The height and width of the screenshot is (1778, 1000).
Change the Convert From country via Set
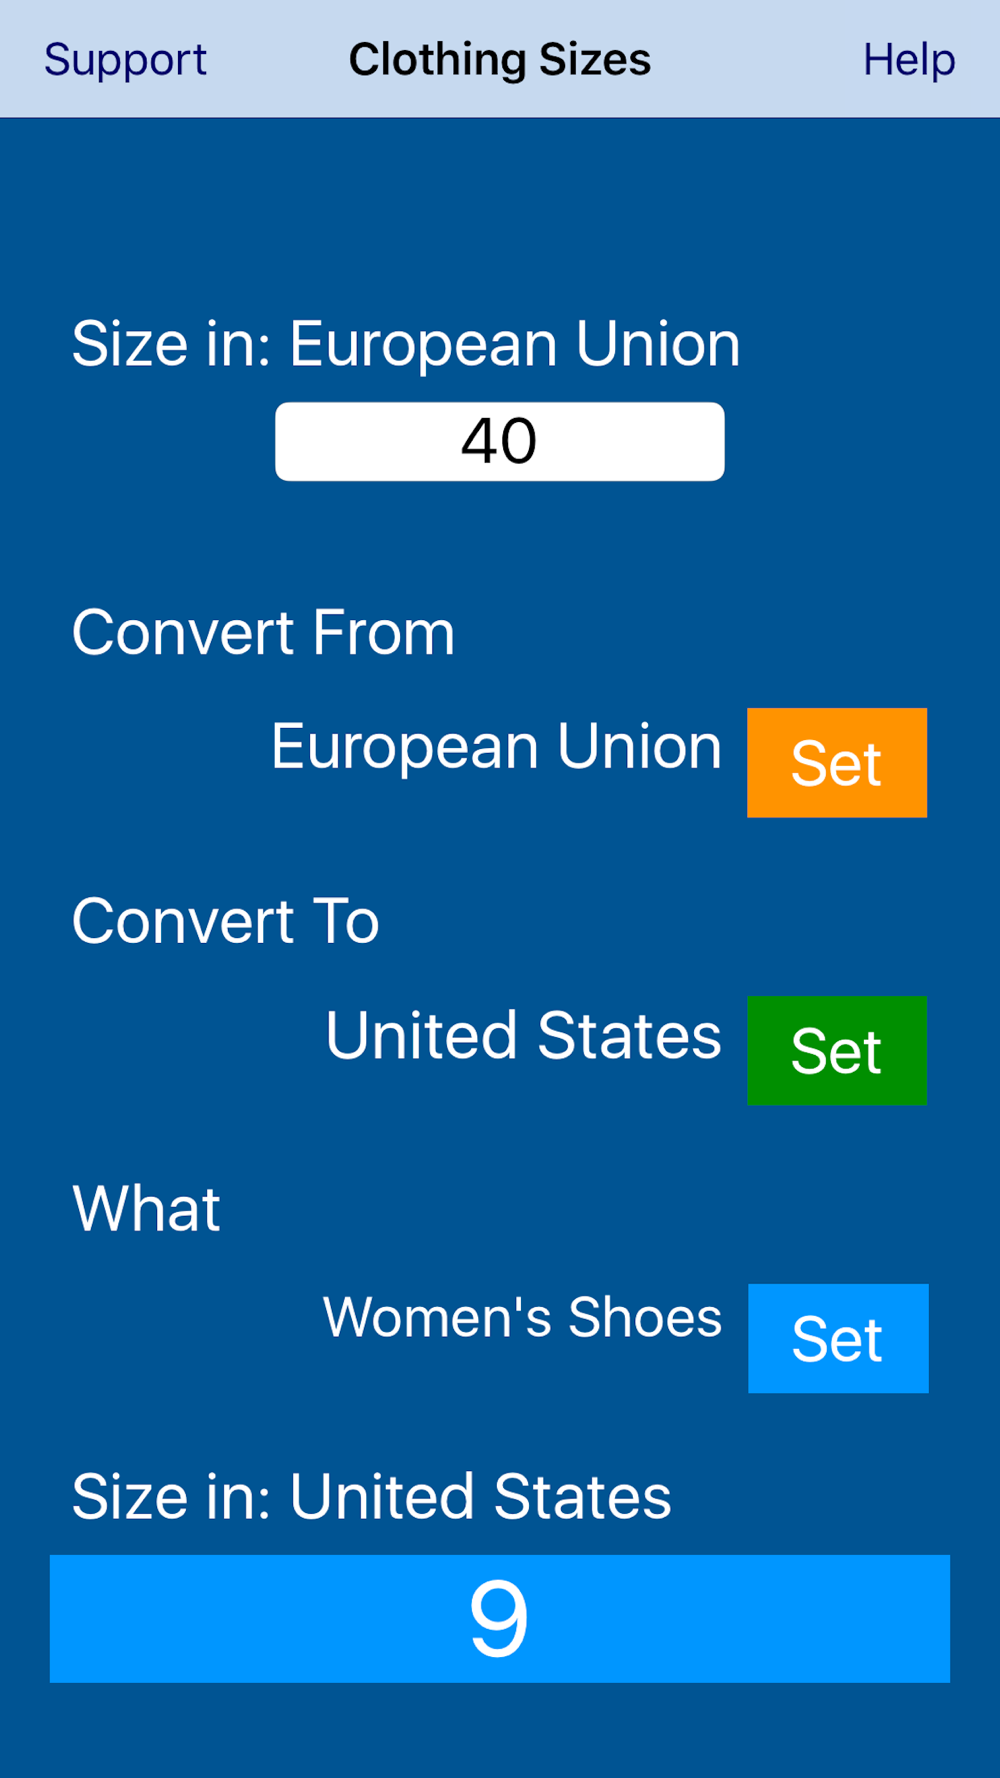(x=837, y=763)
